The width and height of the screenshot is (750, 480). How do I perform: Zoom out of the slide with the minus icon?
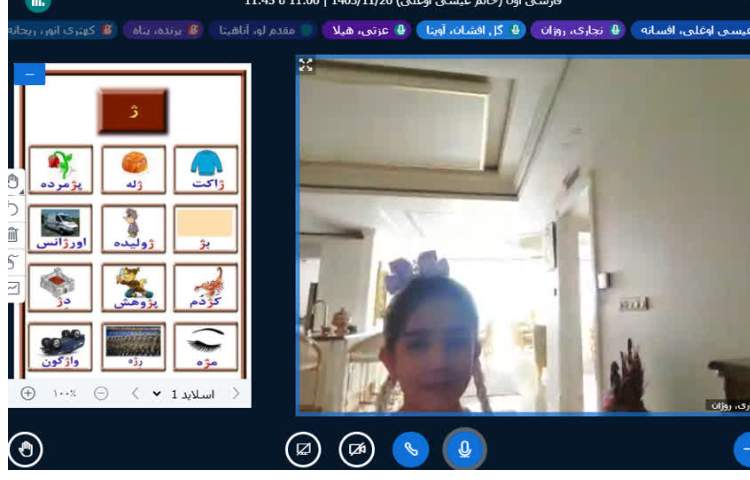tap(101, 393)
